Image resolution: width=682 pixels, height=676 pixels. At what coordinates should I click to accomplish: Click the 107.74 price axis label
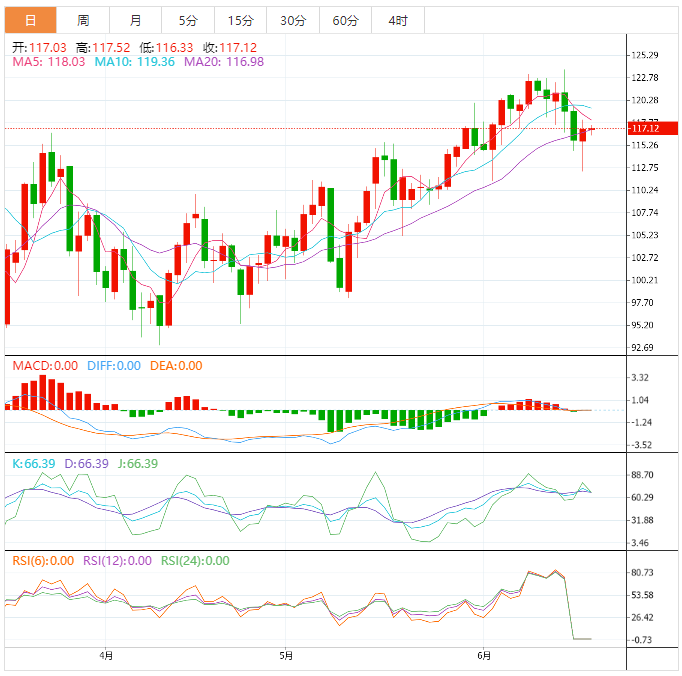[645, 213]
